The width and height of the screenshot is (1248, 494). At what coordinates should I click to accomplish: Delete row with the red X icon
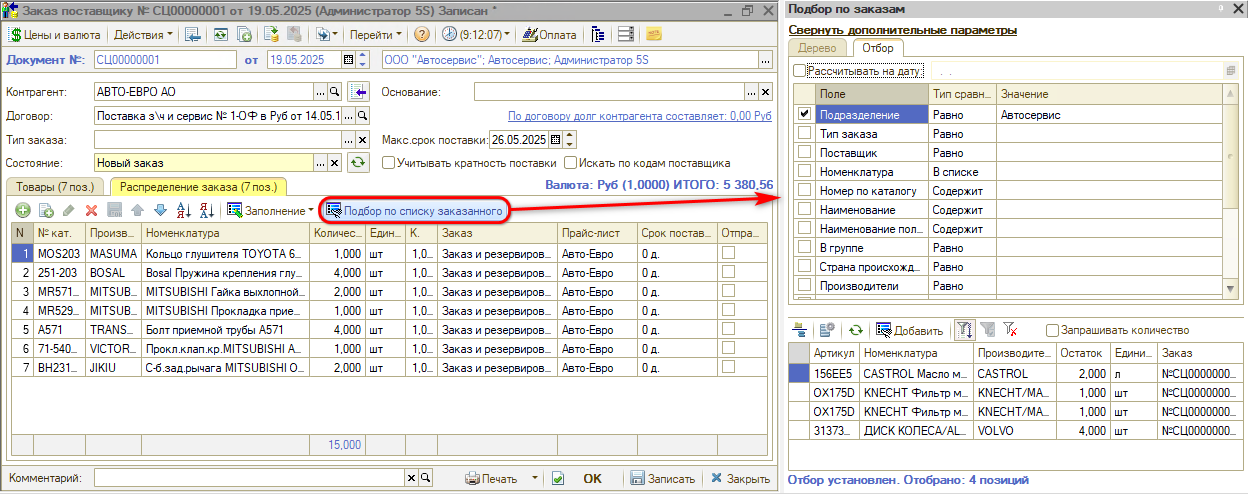[91, 210]
